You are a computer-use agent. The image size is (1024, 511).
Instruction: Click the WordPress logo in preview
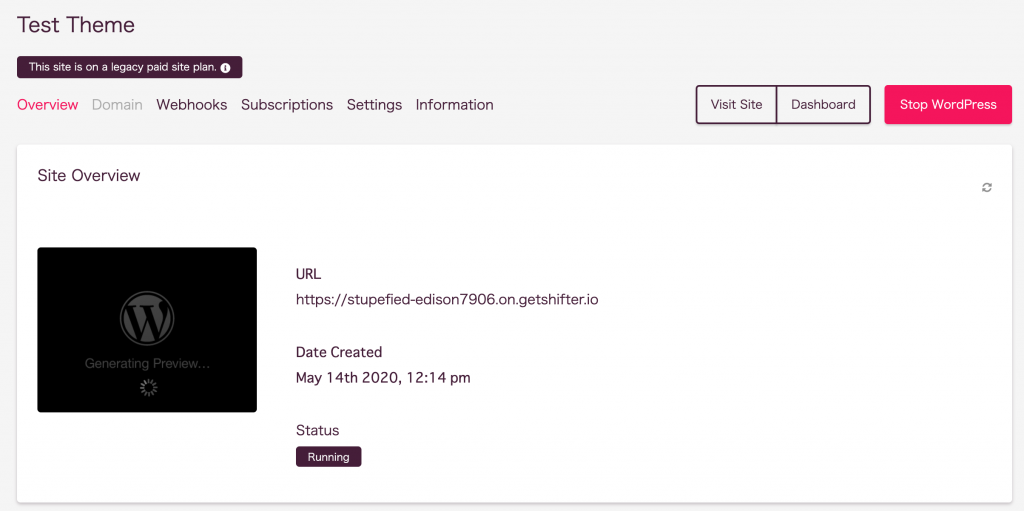click(147, 318)
